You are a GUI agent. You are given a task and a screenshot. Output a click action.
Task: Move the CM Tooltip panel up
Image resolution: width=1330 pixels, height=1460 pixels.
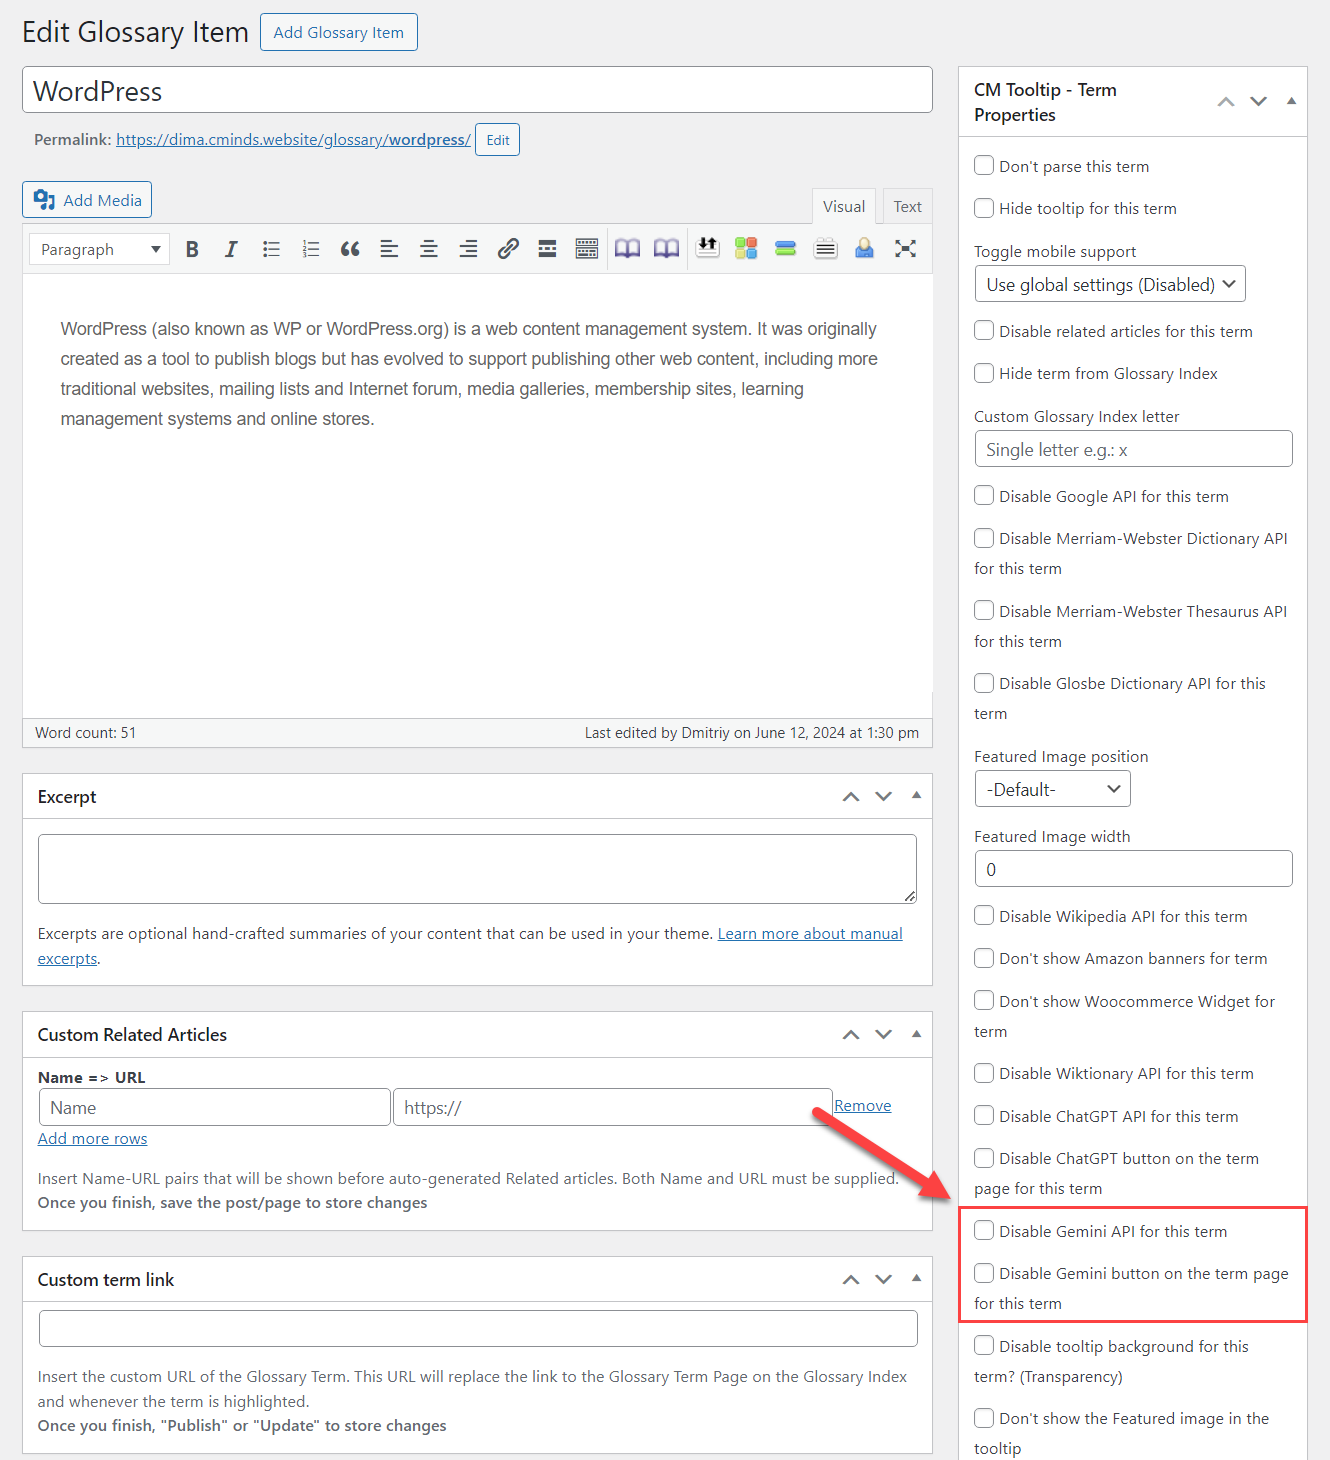(x=1226, y=102)
